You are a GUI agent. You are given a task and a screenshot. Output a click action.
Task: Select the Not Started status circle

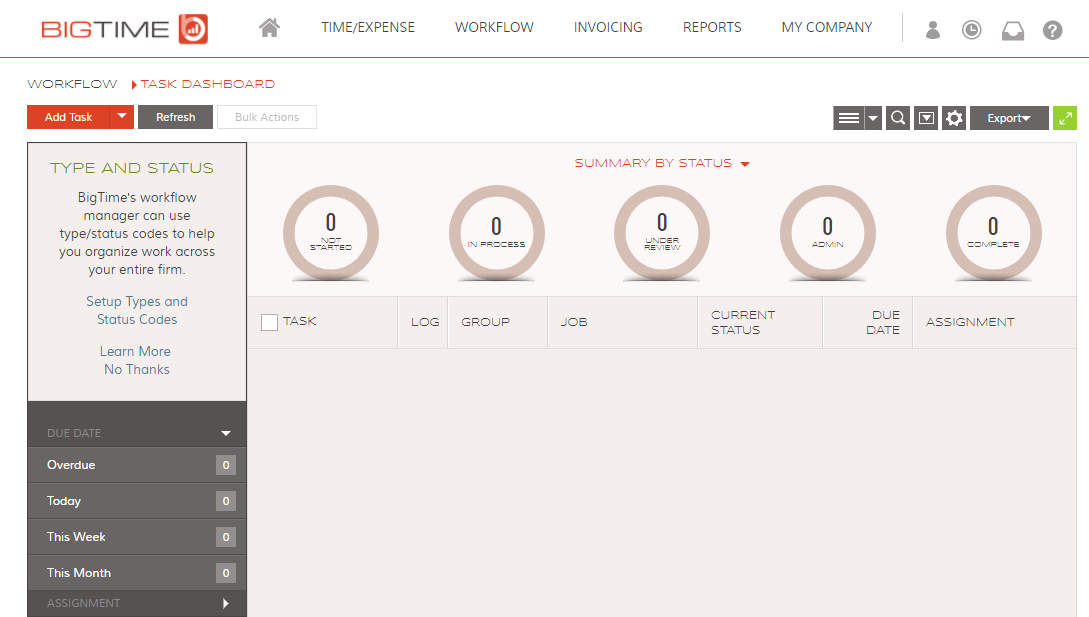tap(331, 233)
